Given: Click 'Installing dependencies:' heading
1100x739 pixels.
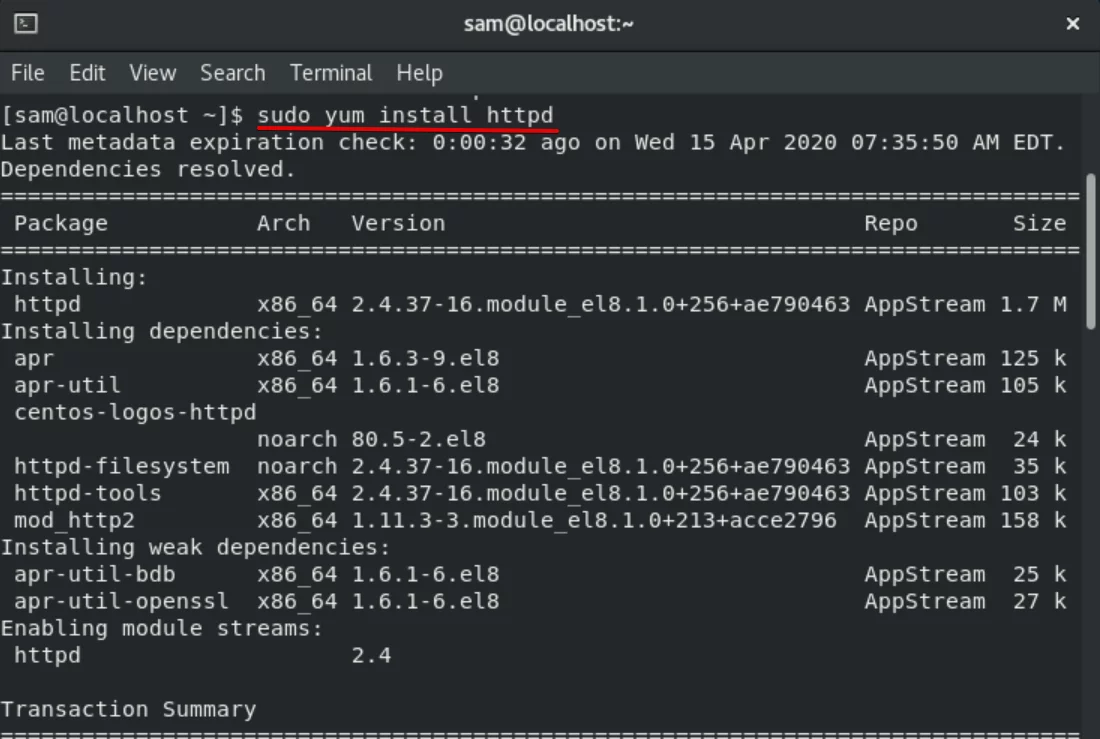Looking at the screenshot, I should click(162, 331).
